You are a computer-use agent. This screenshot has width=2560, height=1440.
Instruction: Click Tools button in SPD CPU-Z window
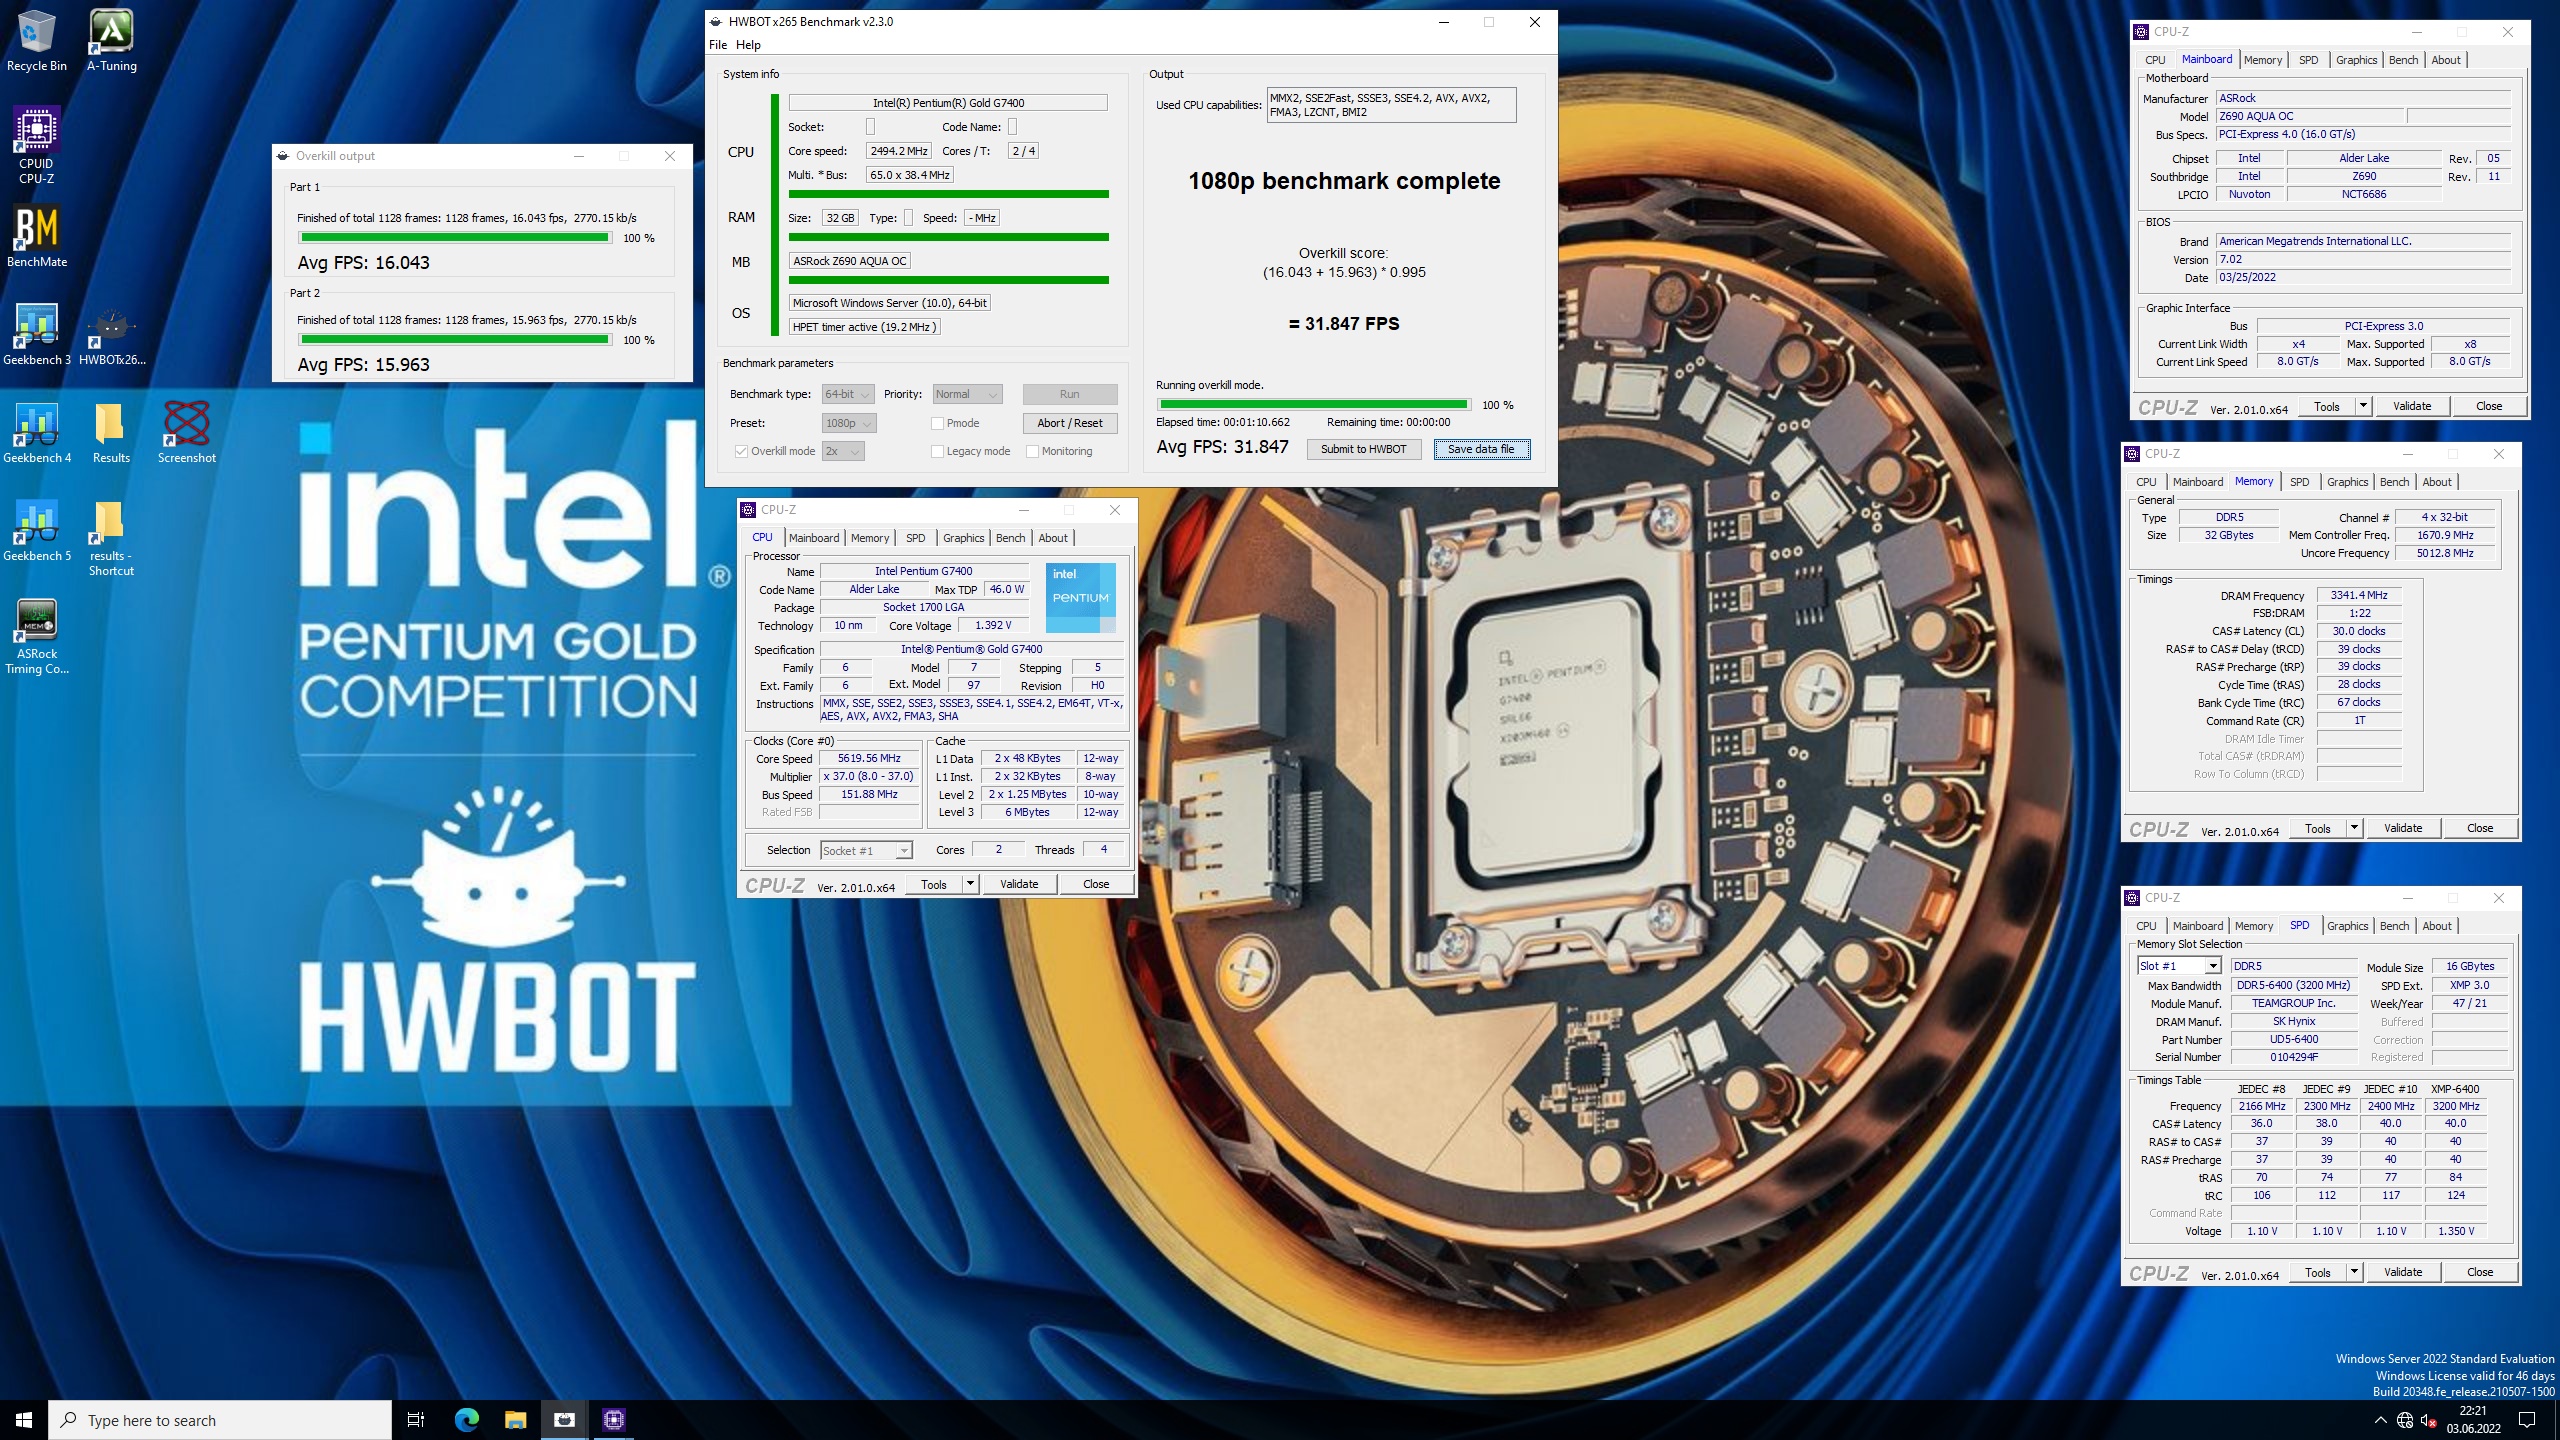coord(2318,1272)
